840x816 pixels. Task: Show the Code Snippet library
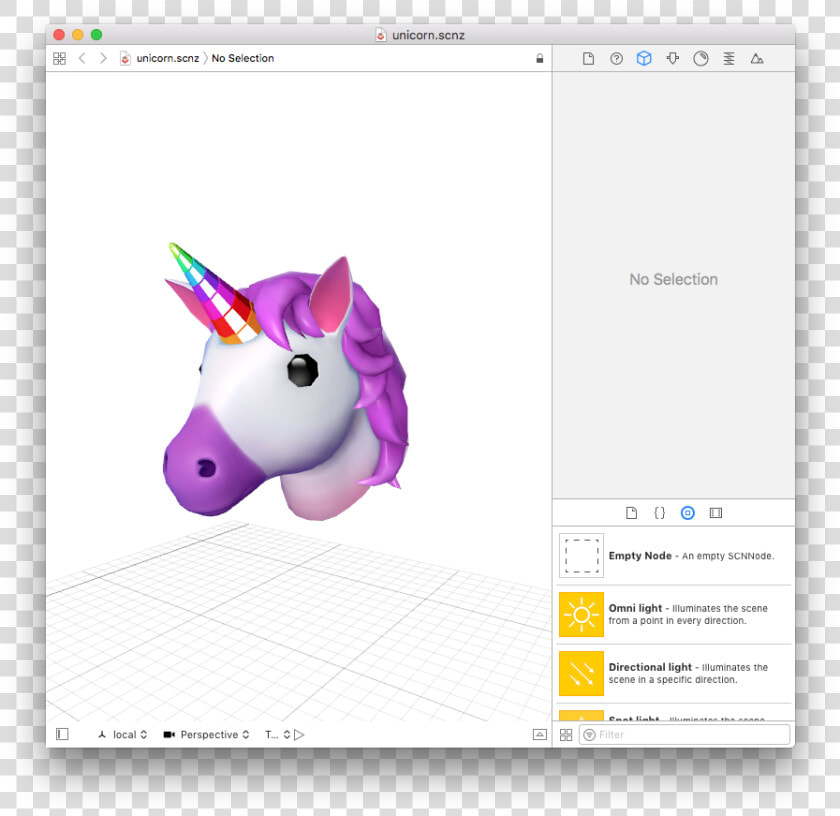tap(659, 513)
